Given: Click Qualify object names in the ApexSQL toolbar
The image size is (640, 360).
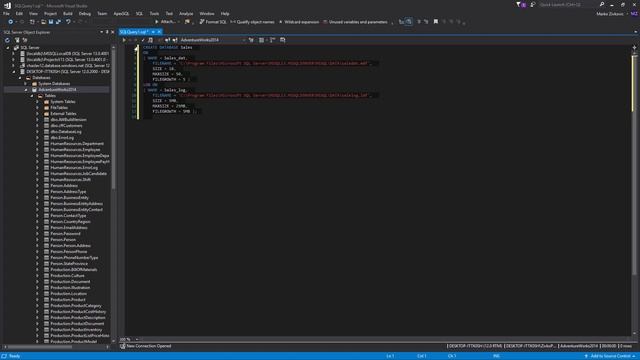Looking at the screenshot, I should tap(252, 22).
